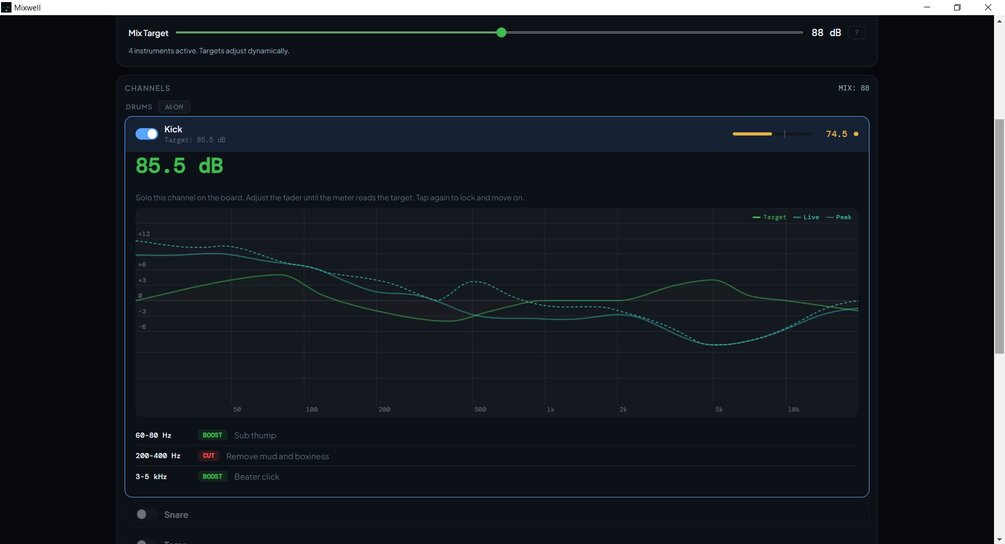The image size is (1005, 544).
Task: Expand the Snare channel row
Action: (497, 515)
